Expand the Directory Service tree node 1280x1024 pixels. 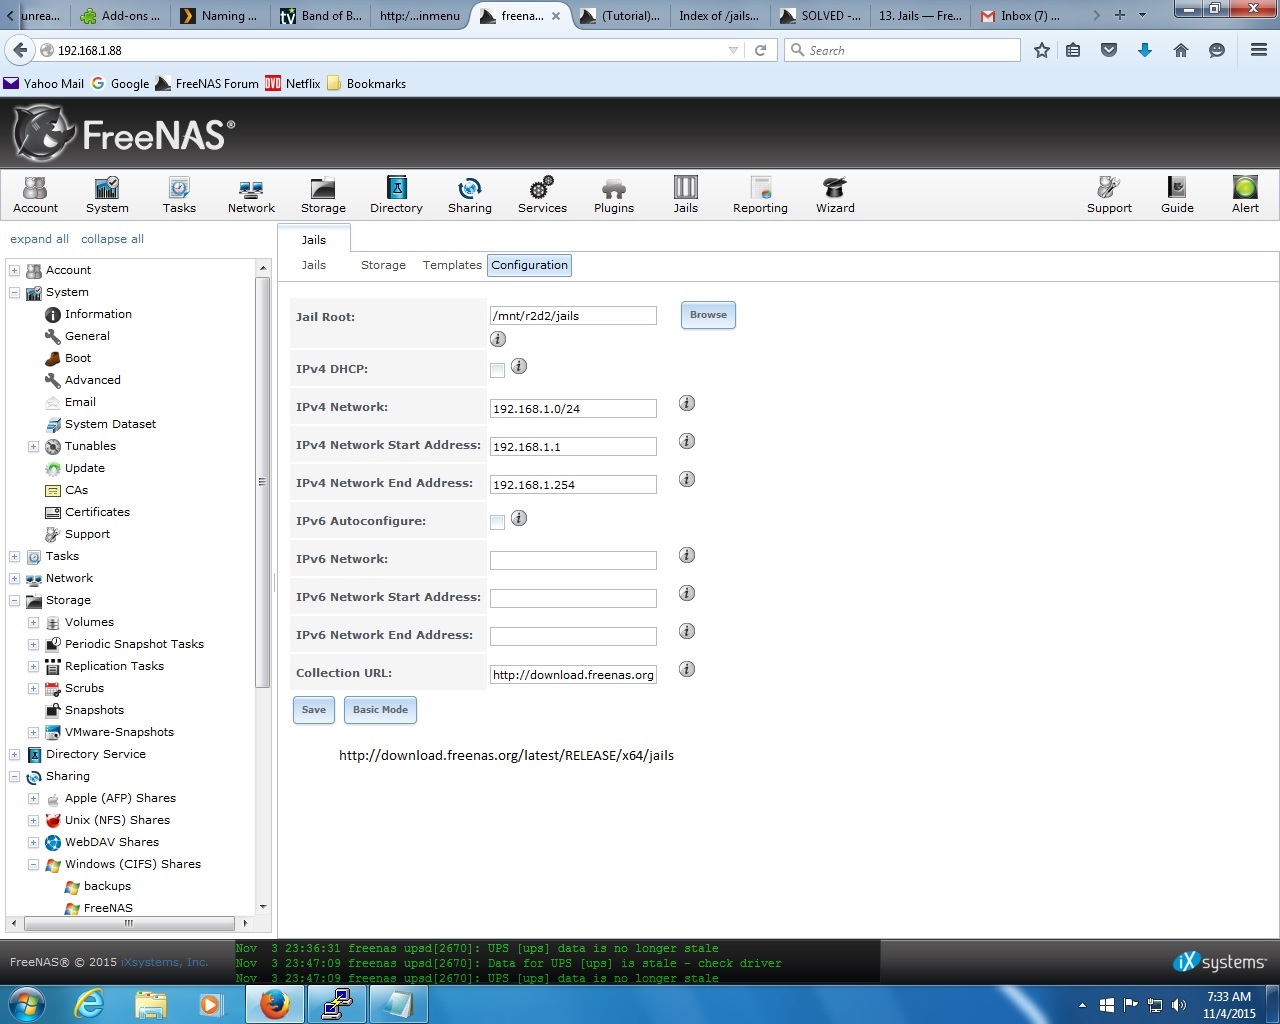[x=14, y=754]
